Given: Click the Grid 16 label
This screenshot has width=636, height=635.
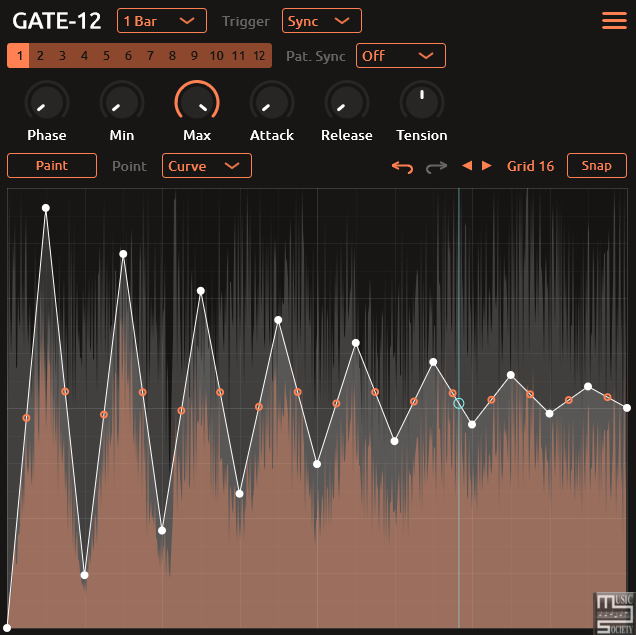Looking at the screenshot, I should coord(530,166).
